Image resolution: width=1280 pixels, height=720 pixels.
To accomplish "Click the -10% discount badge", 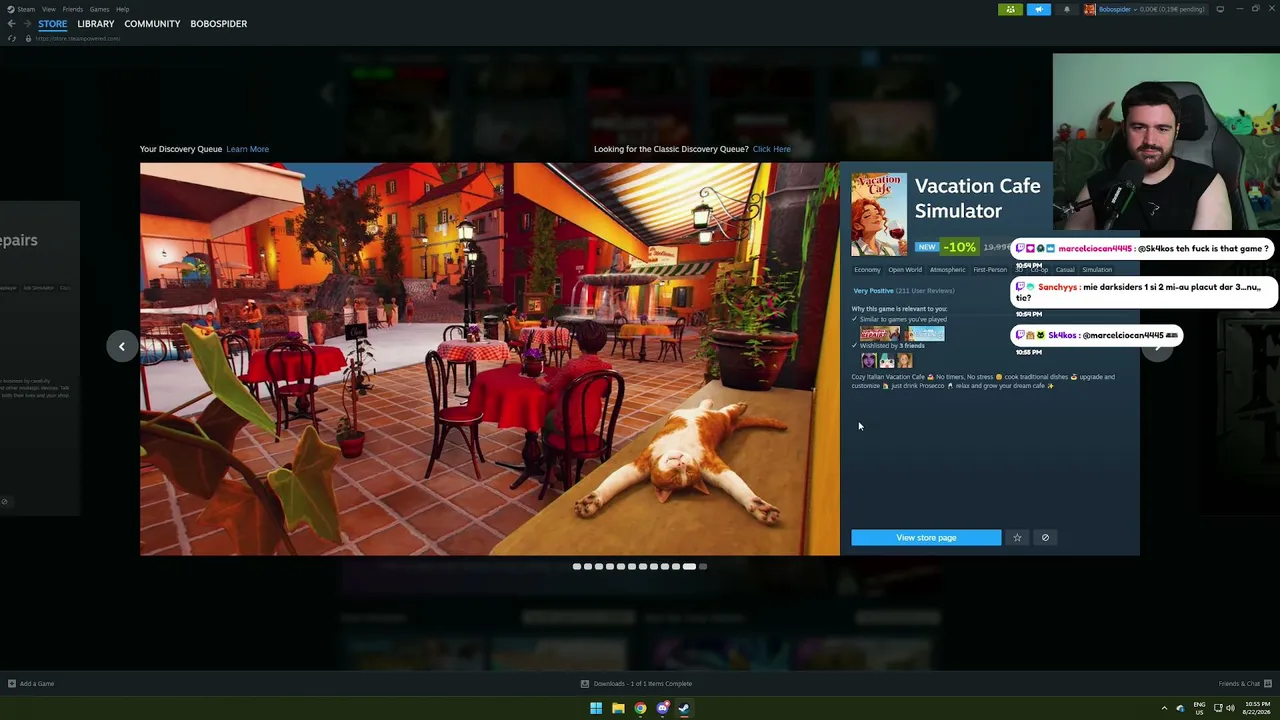I will [959, 247].
